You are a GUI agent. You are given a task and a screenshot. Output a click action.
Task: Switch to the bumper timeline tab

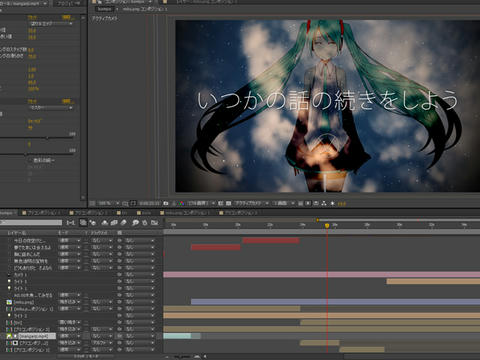click(x=8, y=213)
